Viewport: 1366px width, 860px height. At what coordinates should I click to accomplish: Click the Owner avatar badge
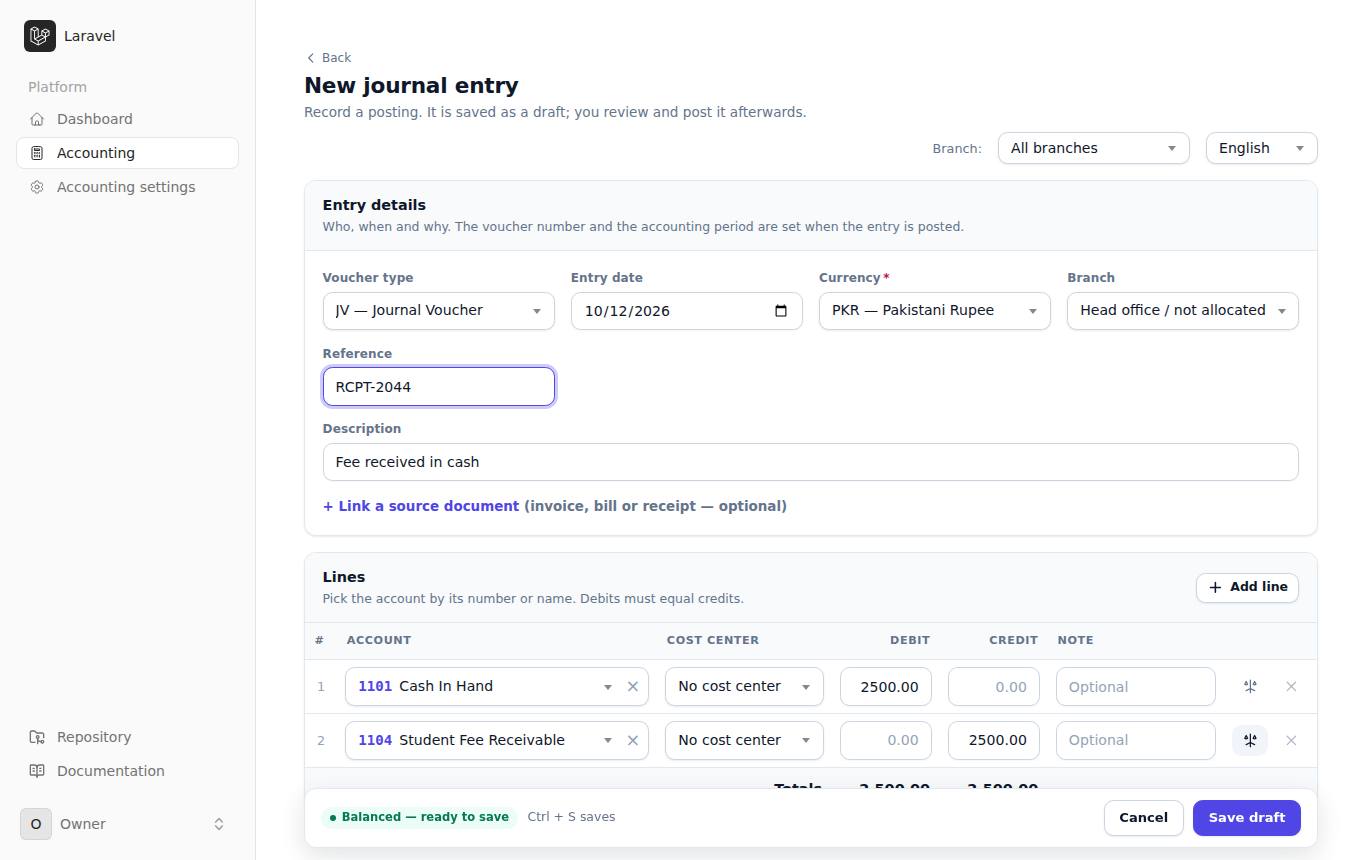36,824
